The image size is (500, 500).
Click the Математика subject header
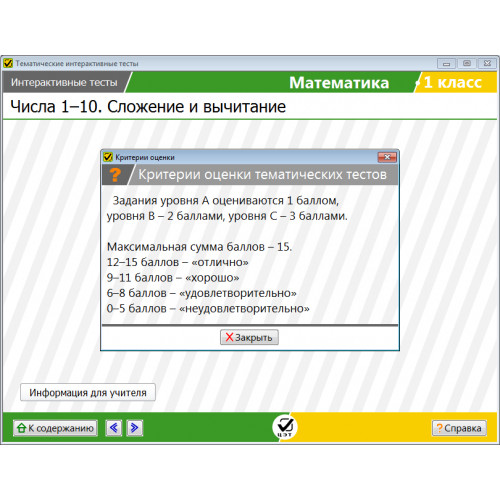pos(339,83)
